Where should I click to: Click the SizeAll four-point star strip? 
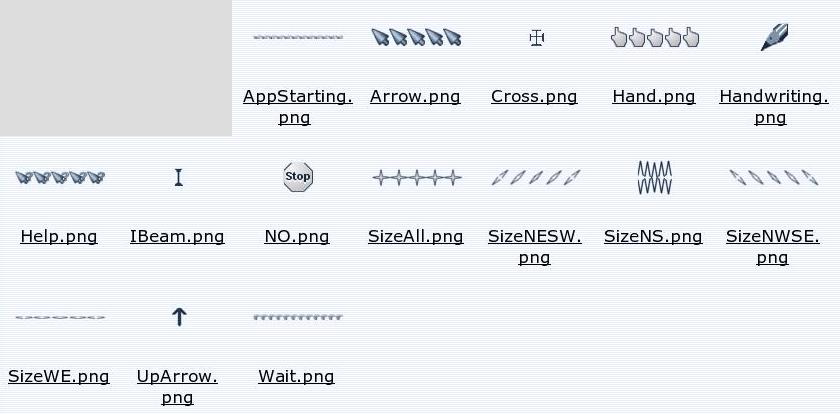[417, 177]
